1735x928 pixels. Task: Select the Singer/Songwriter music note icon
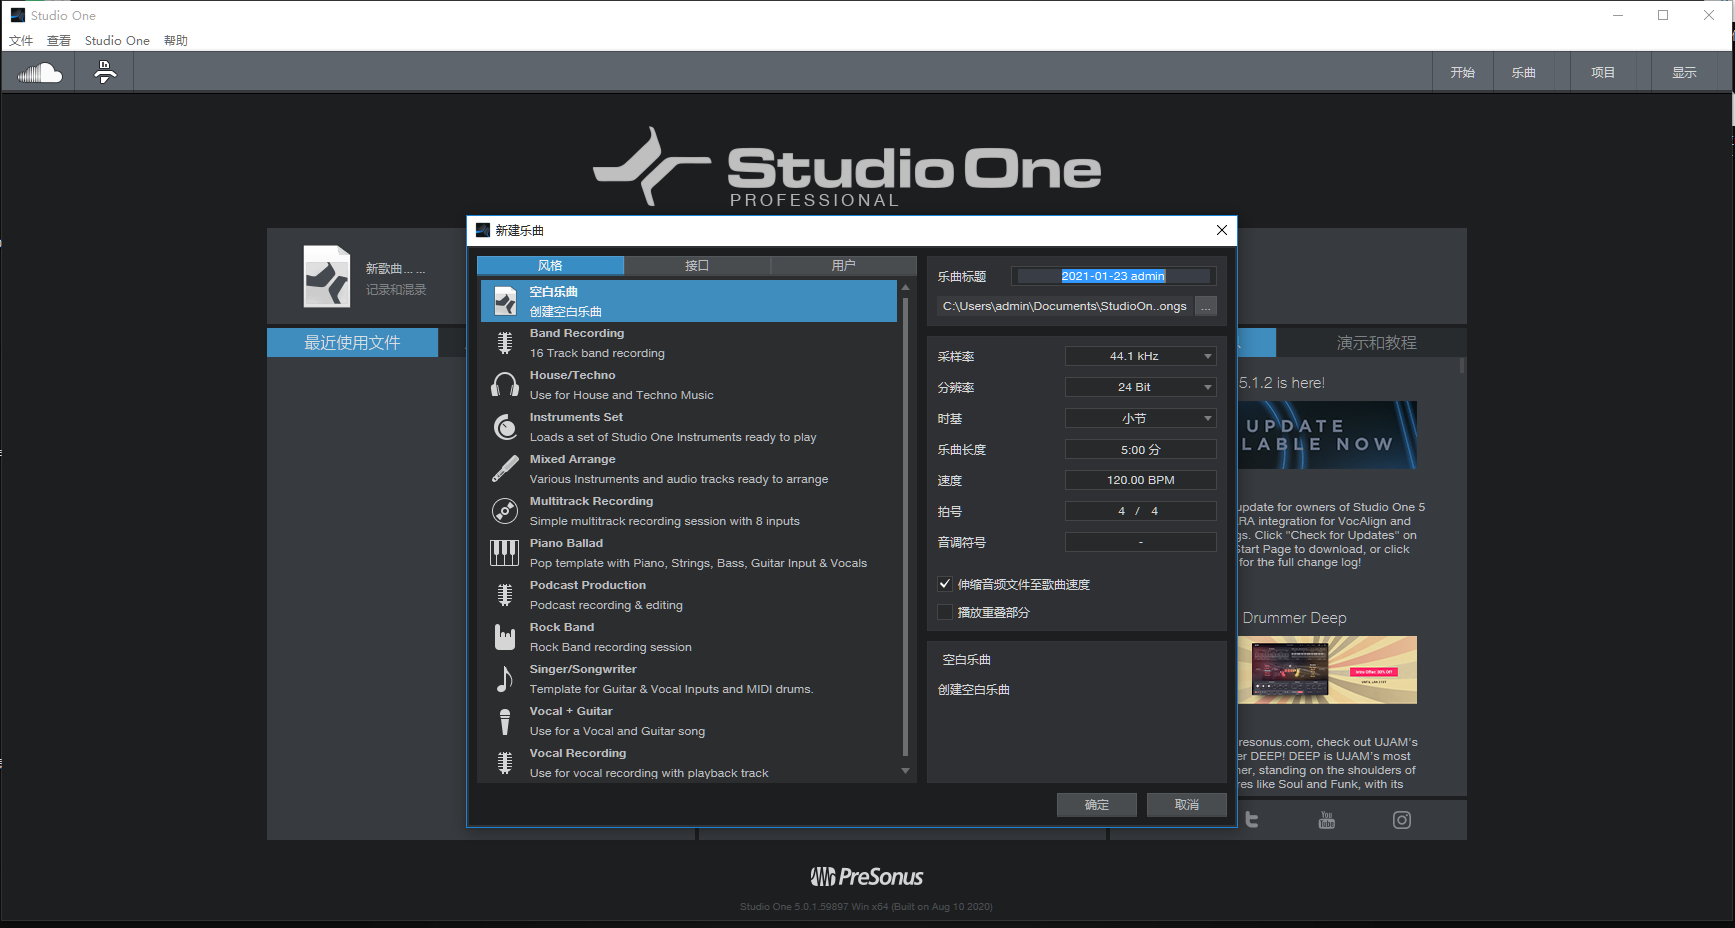[505, 679]
